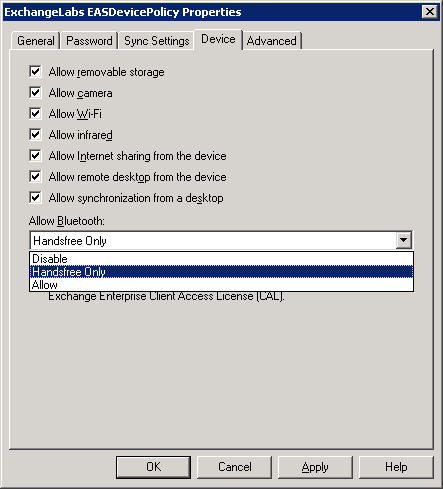Open the Password tab

pos(89,41)
